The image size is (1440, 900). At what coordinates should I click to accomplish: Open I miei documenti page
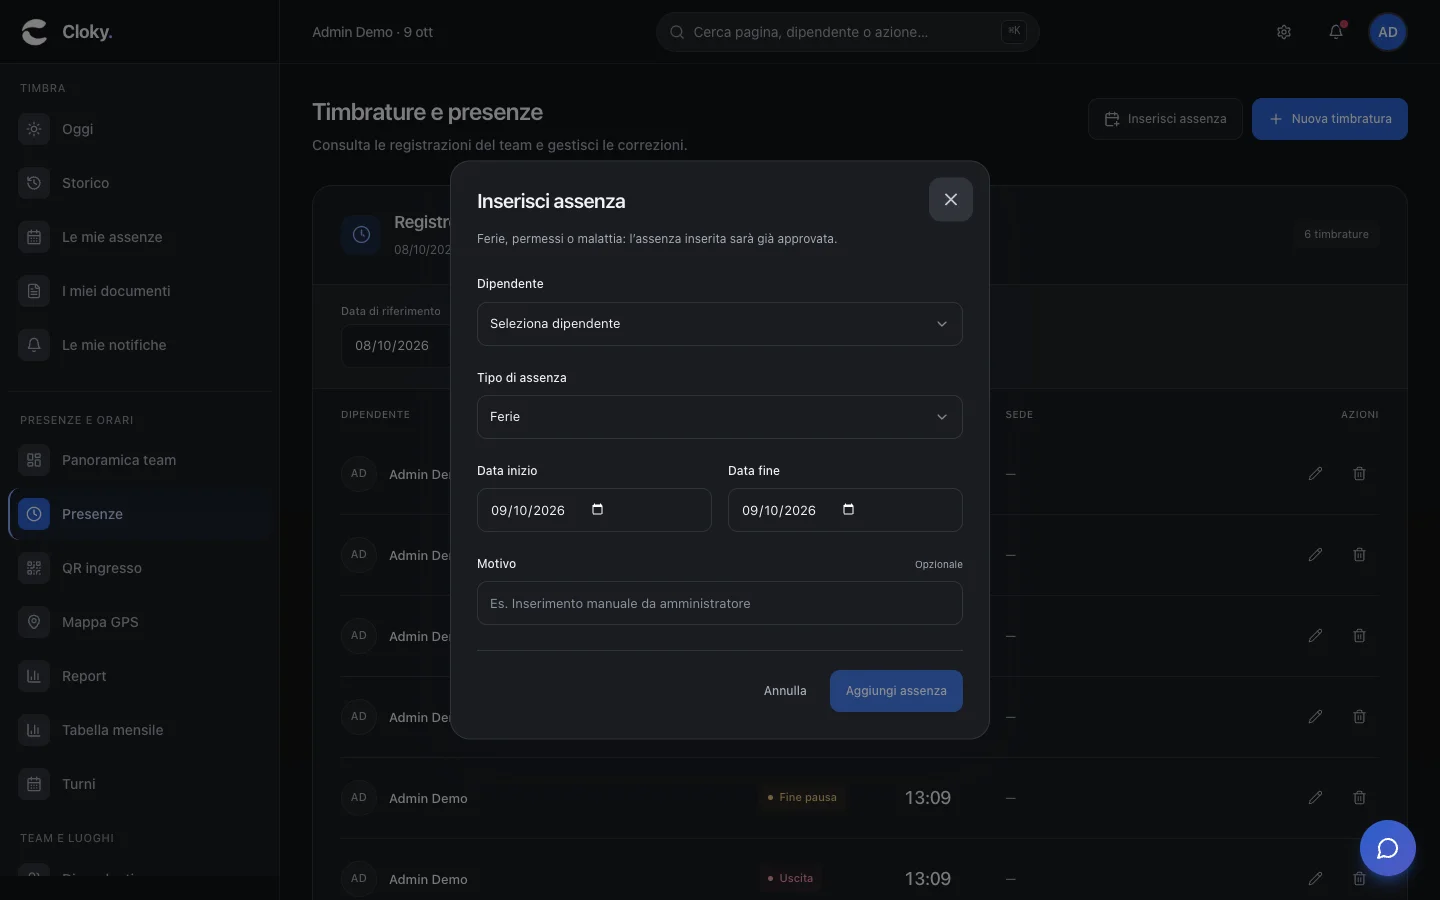tap(140, 291)
